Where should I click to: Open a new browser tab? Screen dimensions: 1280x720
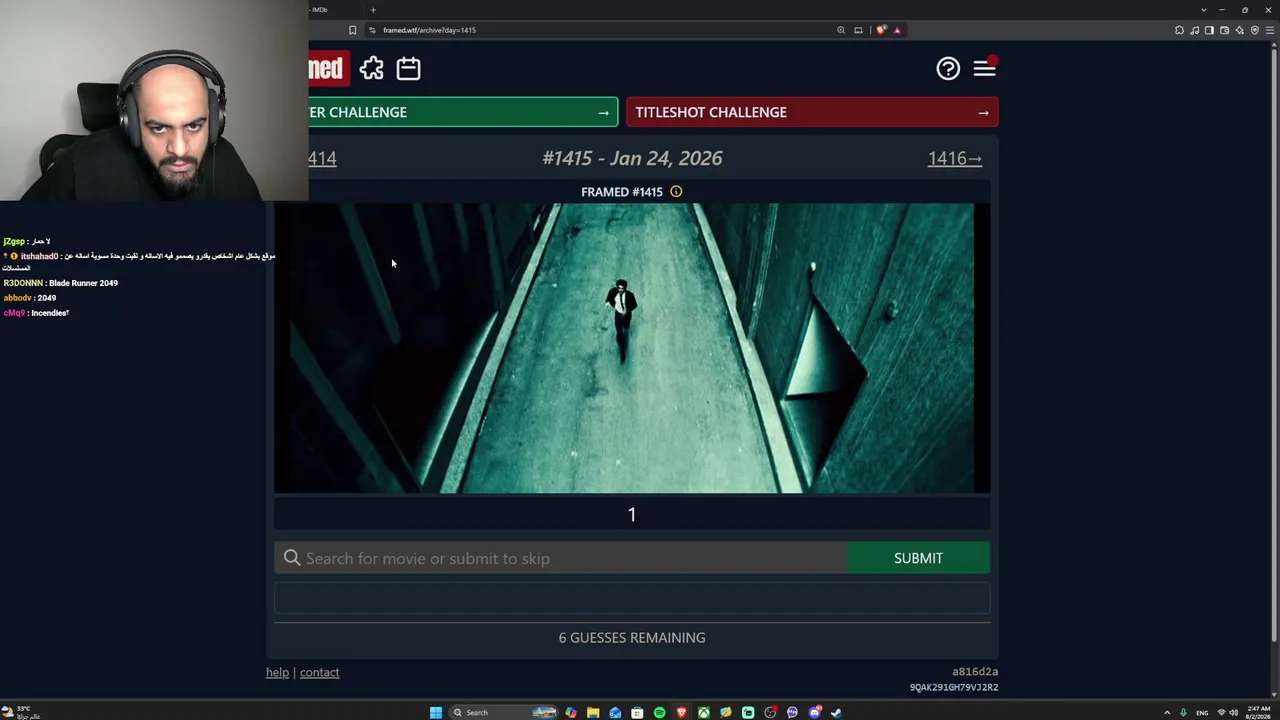click(373, 10)
